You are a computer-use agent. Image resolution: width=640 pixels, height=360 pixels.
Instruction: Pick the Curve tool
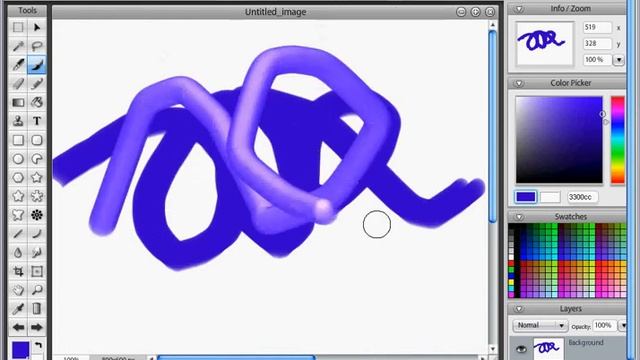pyautogui.click(x=37, y=233)
